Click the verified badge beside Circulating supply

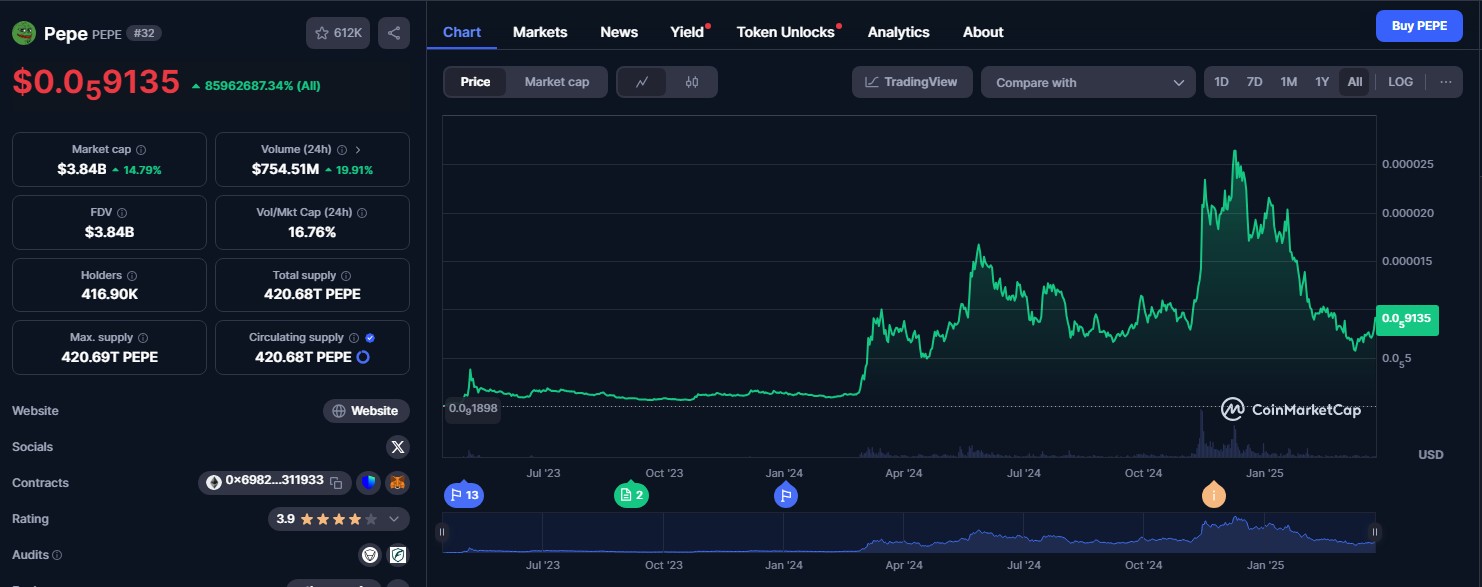(371, 338)
